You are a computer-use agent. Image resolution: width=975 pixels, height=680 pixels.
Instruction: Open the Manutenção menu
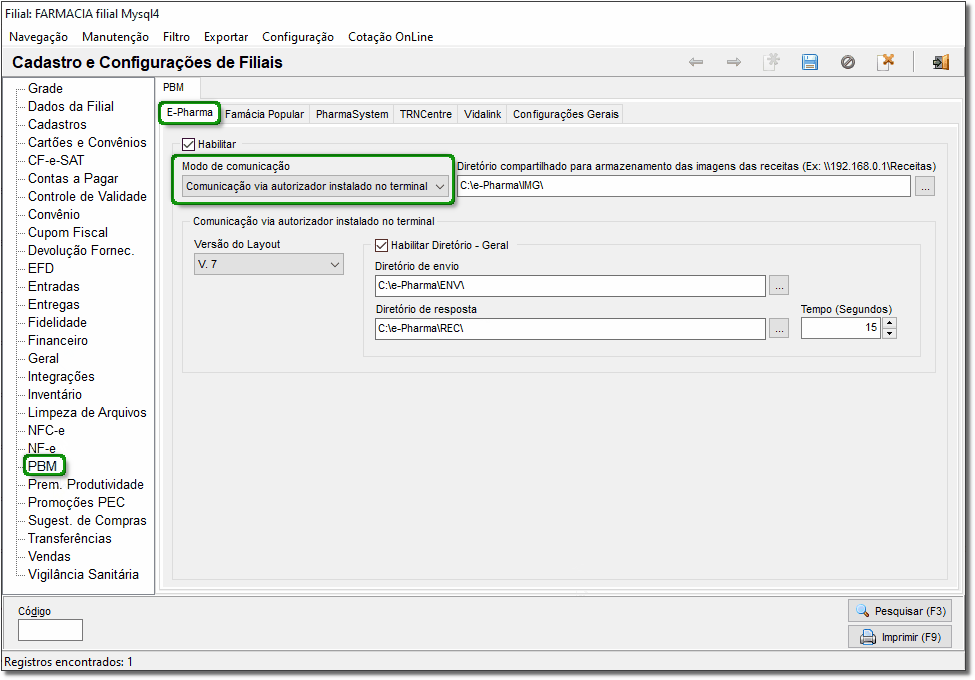click(115, 37)
